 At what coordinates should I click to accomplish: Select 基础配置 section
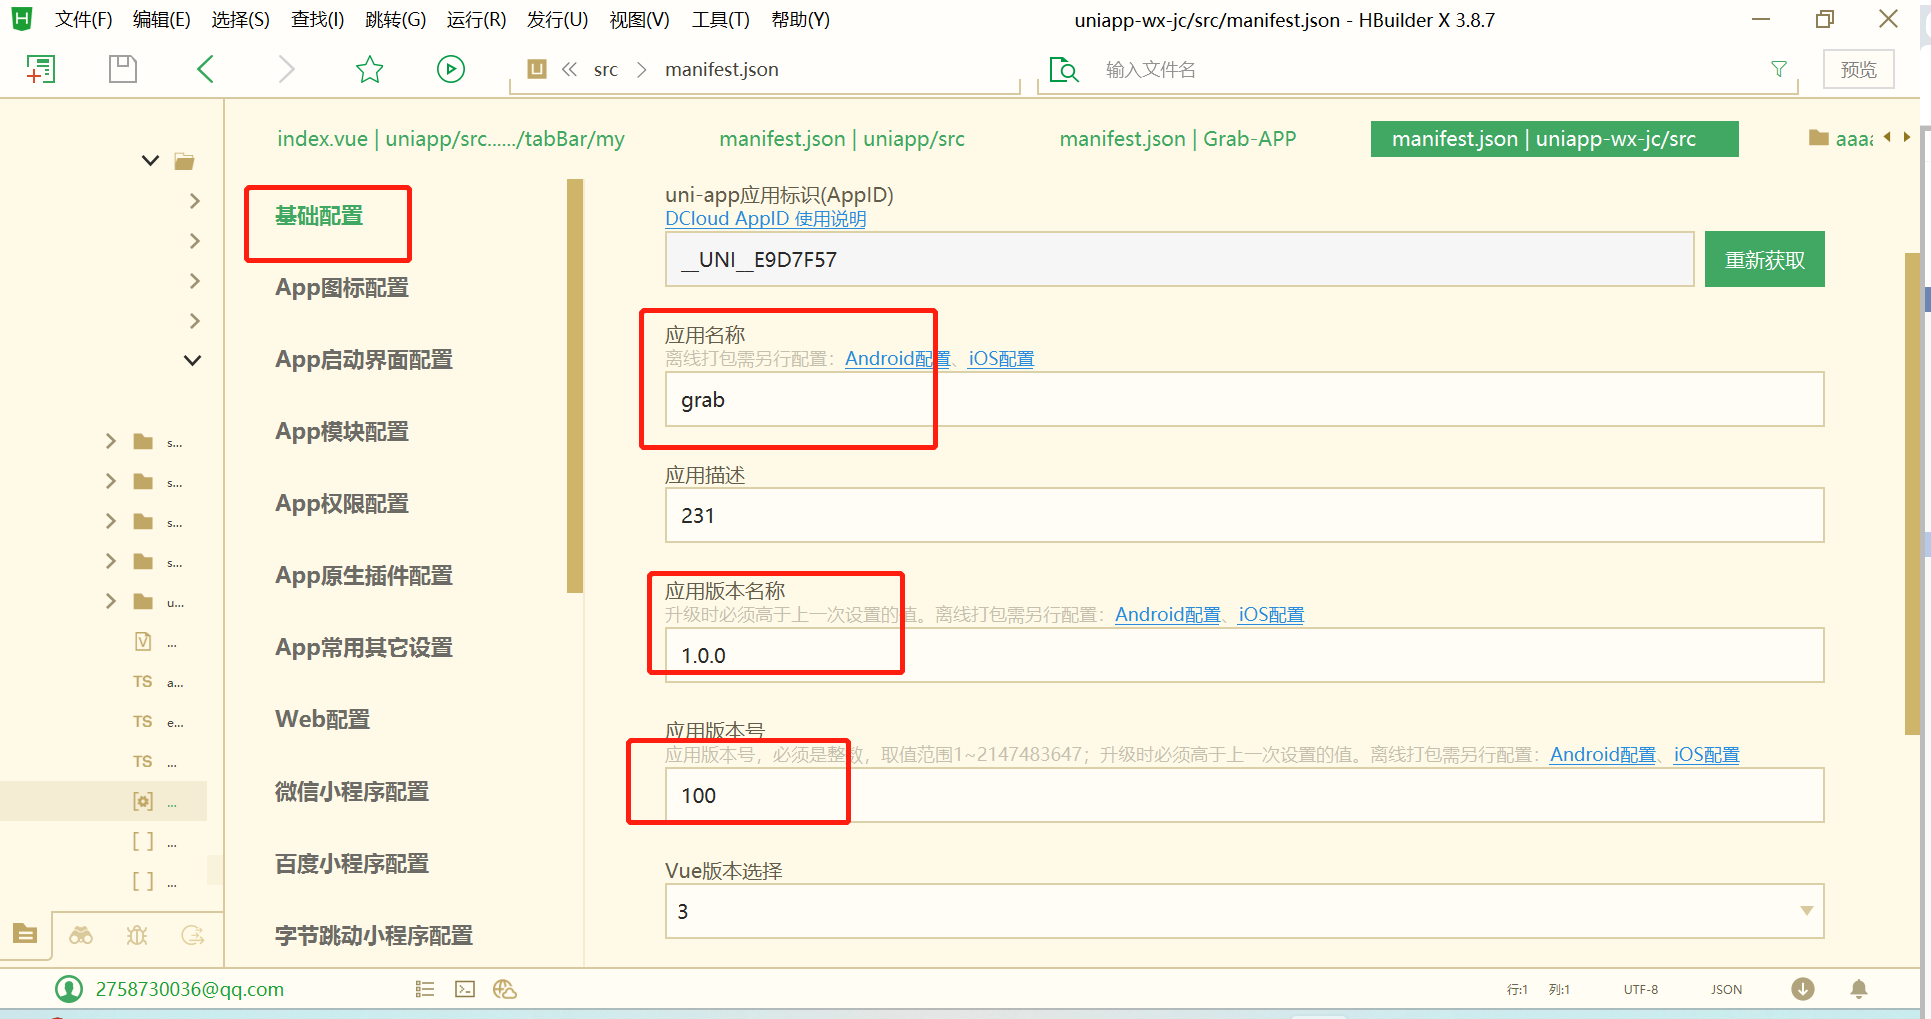[319, 216]
